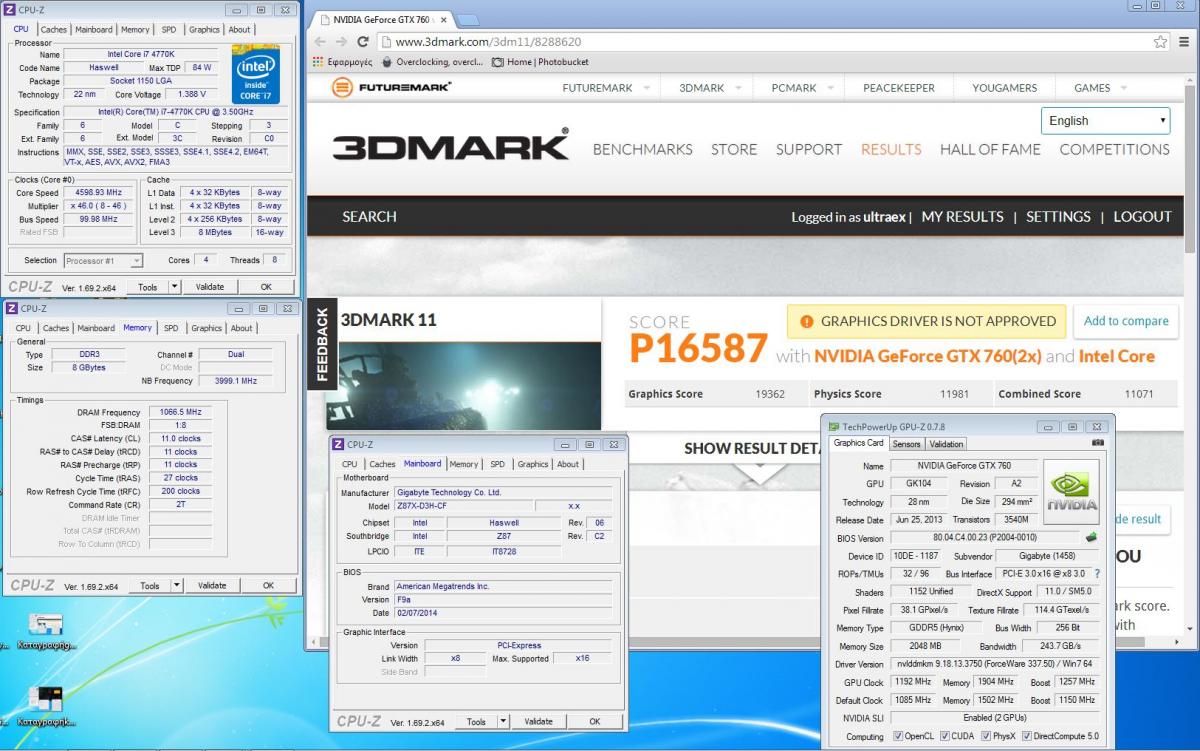
Task: Toggle the OpenCL checkbox in GPU-Z
Action: point(897,737)
